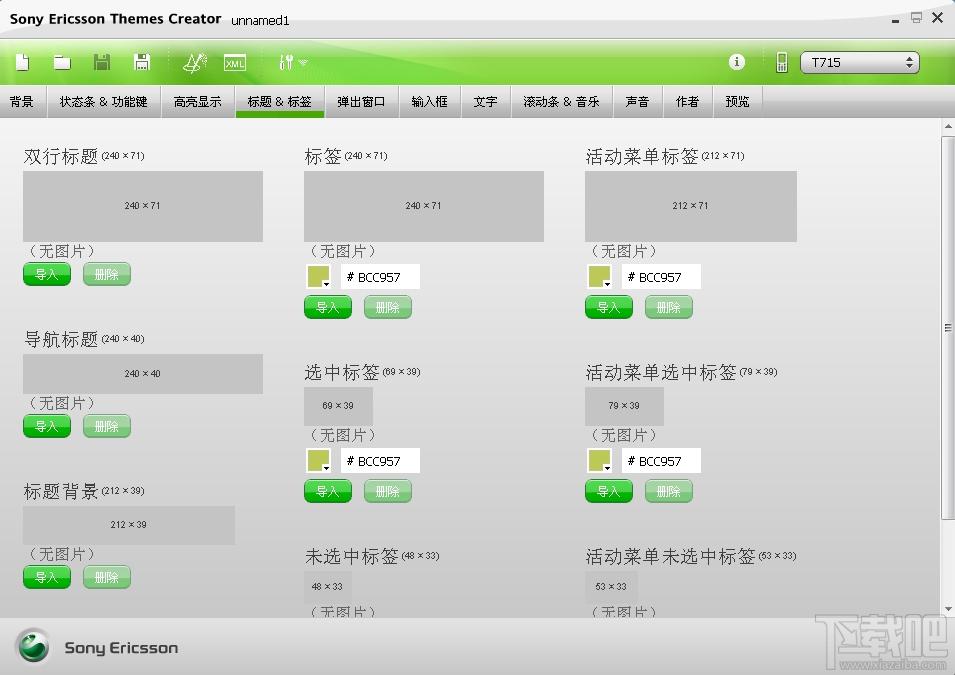Image resolution: width=955 pixels, height=675 pixels.
Task: Click 删除 under 双行标题
Action: click(x=107, y=274)
